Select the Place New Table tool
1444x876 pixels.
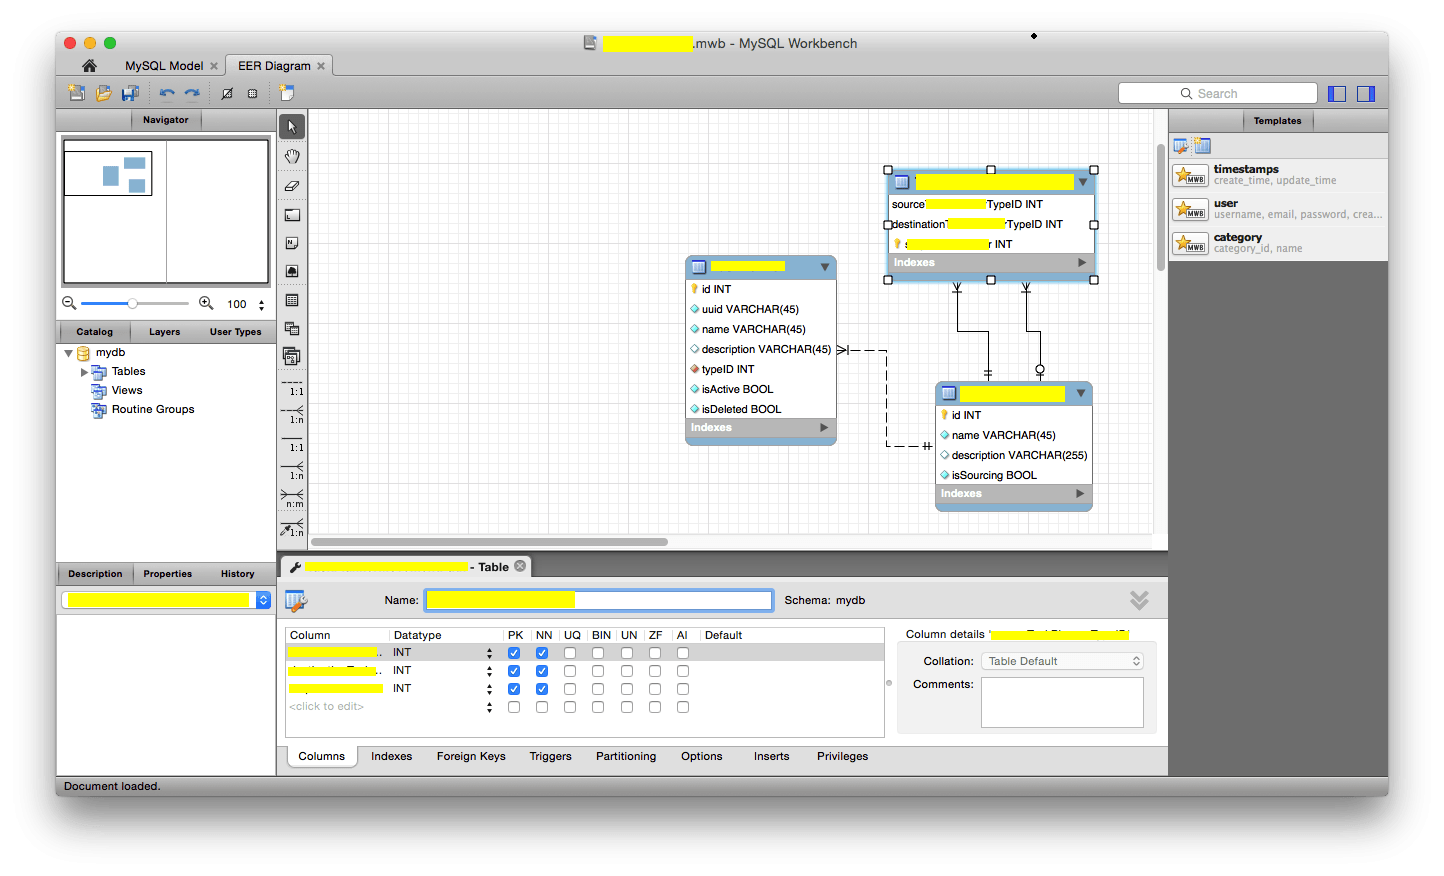(x=292, y=299)
